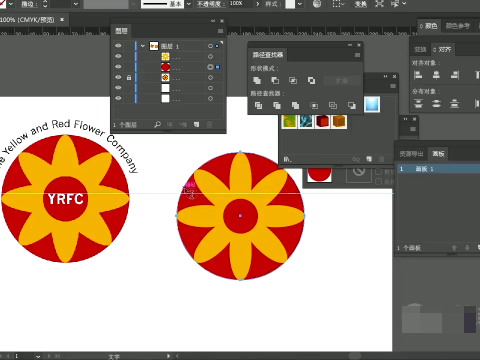This screenshot has height=360, width=480.
Task: Click horizontal align center icon
Action: (x=436, y=75)
